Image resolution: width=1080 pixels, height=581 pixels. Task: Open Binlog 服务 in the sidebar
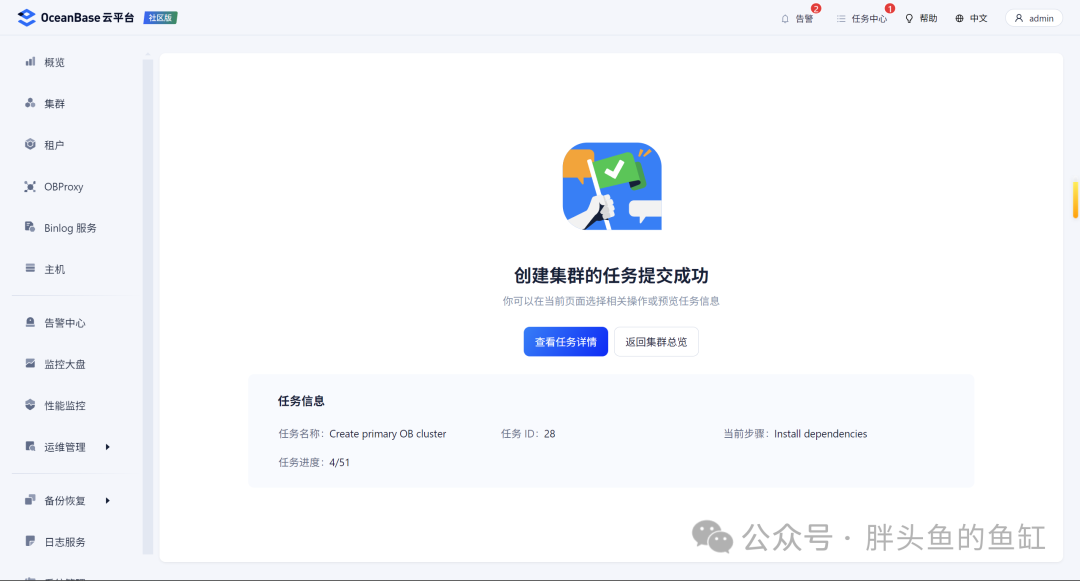tap(70, 228)
